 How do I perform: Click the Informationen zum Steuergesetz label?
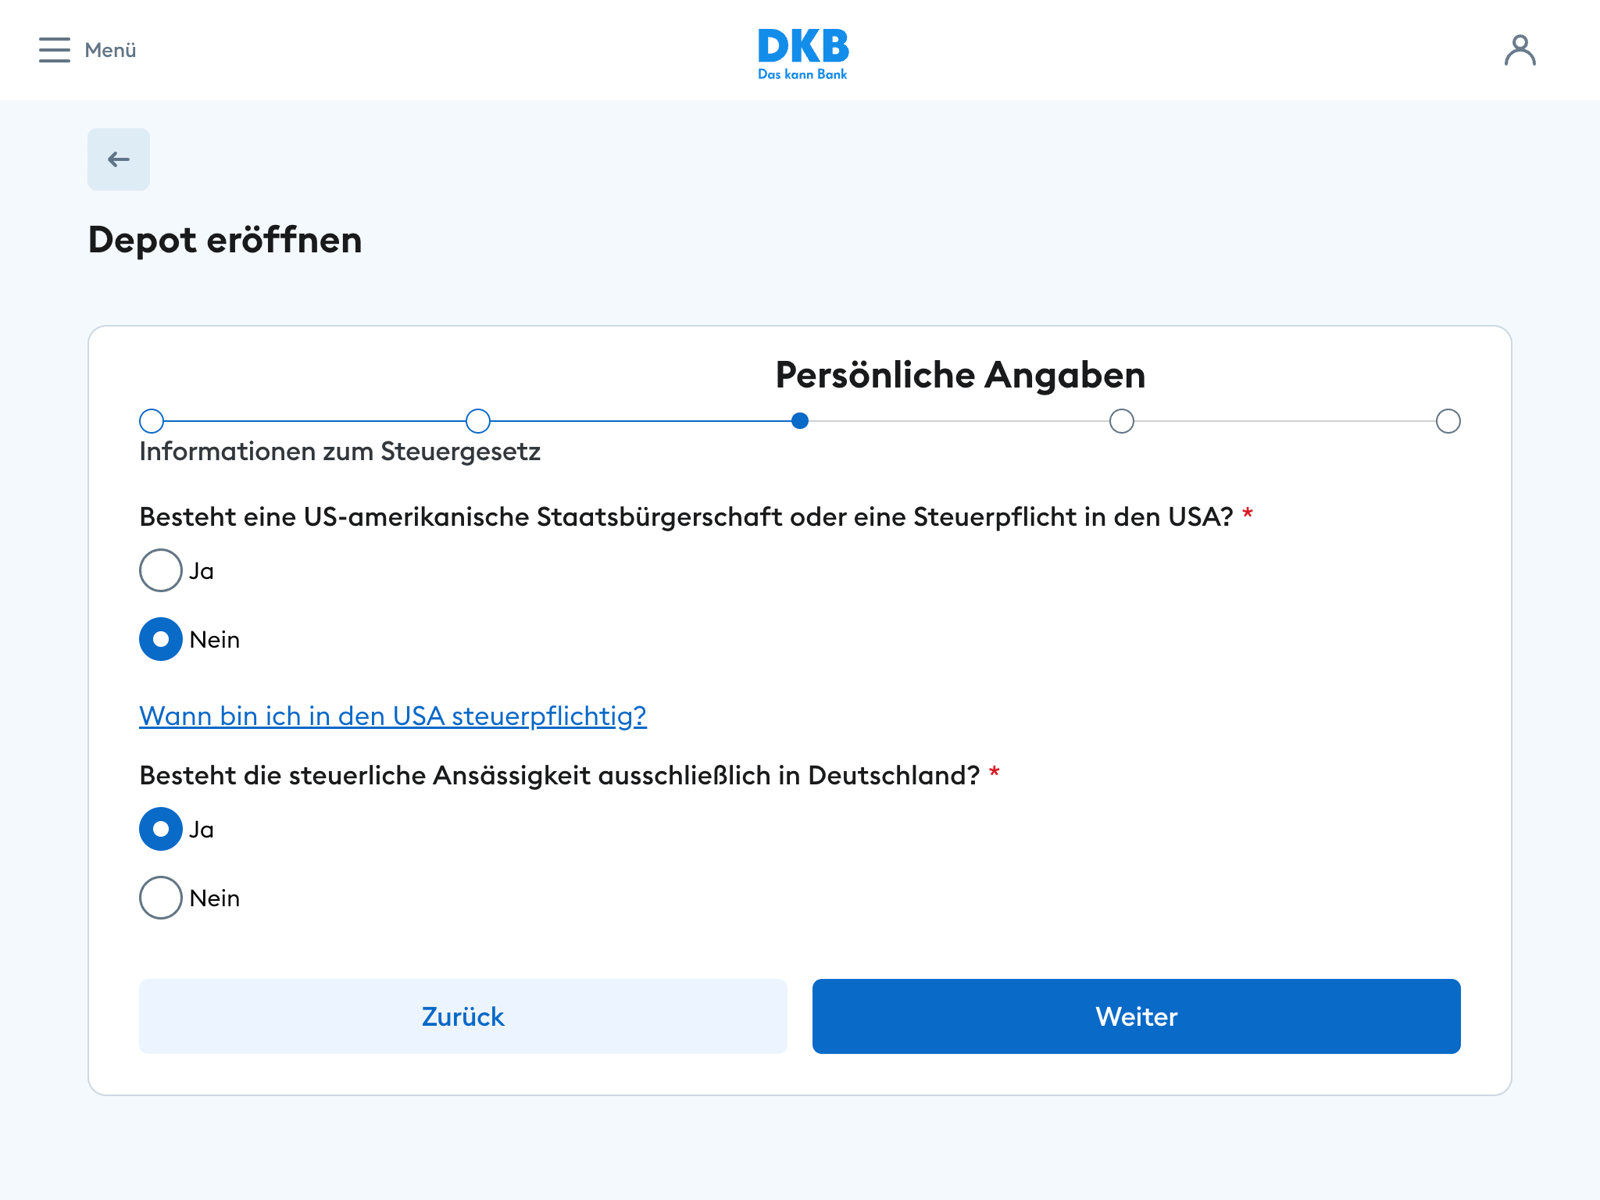click(339, 452)
